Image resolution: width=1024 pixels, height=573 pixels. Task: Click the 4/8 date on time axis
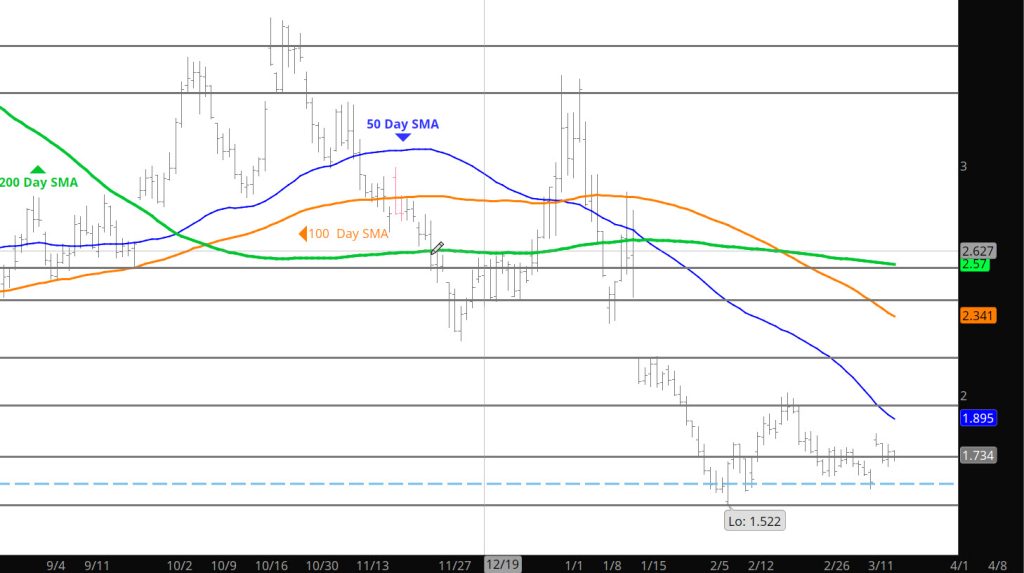[x=998, y=565]
